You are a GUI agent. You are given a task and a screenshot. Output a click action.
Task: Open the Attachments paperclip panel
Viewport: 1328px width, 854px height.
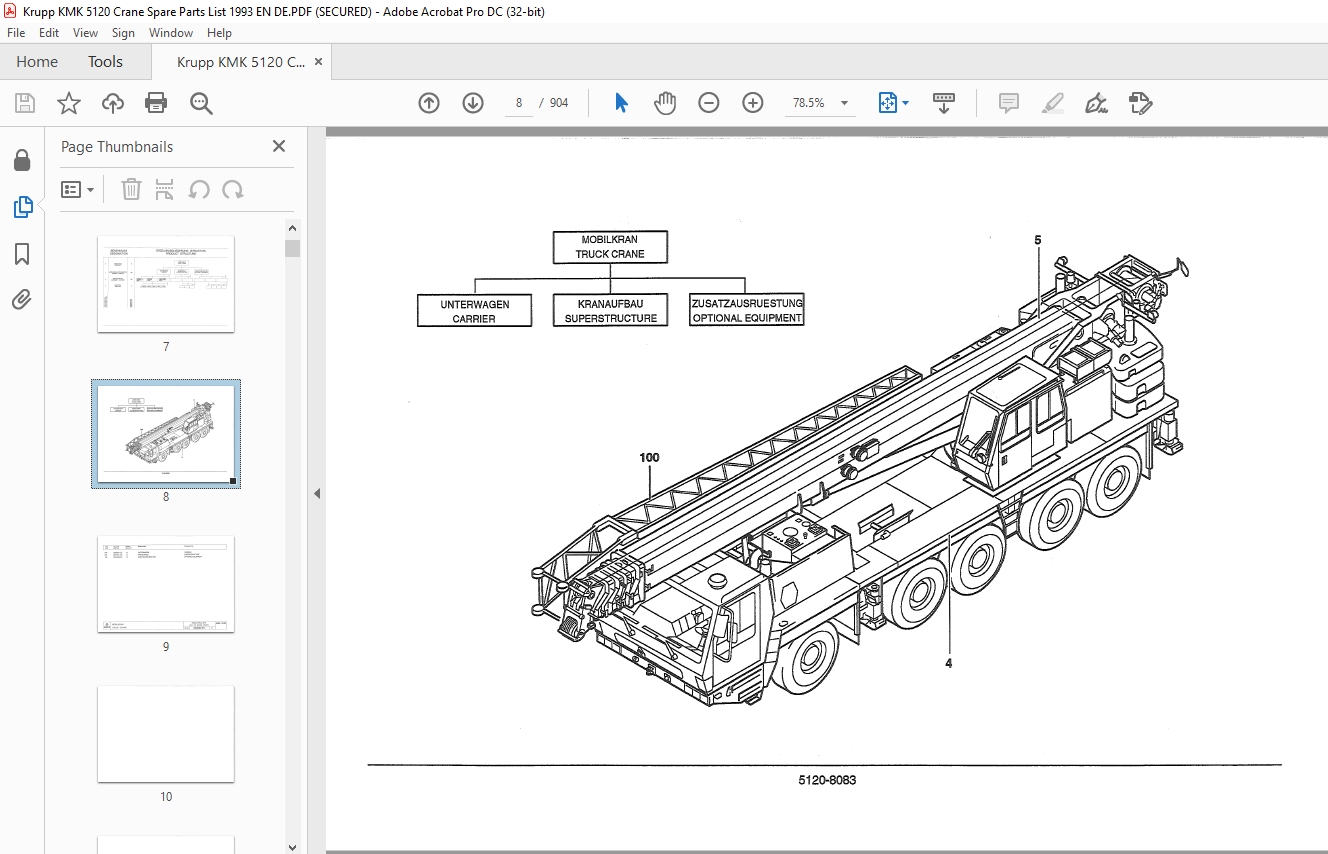(x=22, y=300)
